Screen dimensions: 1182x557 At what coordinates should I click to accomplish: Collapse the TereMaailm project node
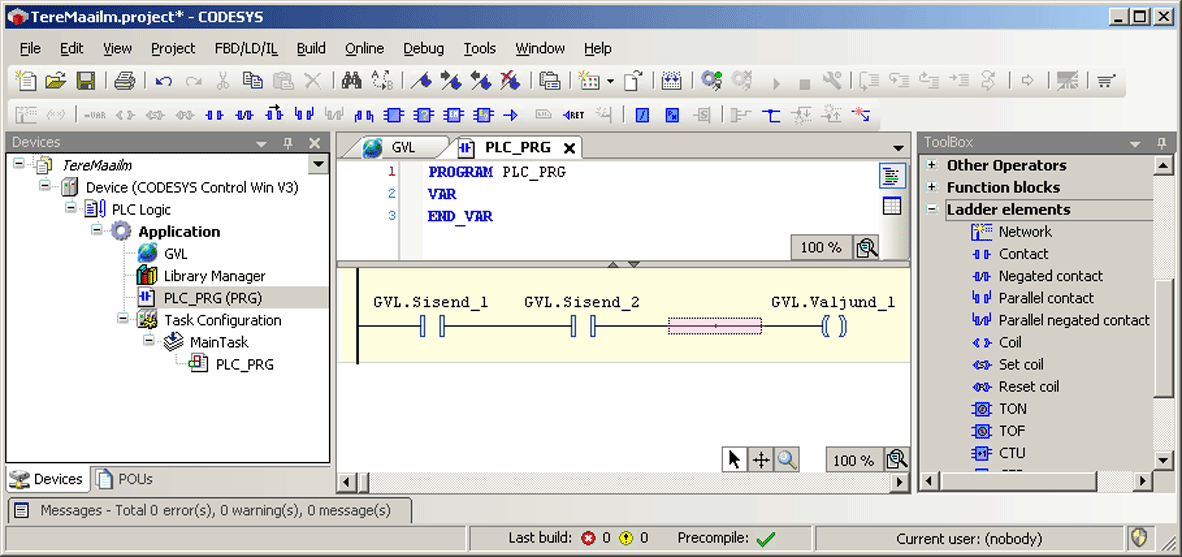pos(20,164)
